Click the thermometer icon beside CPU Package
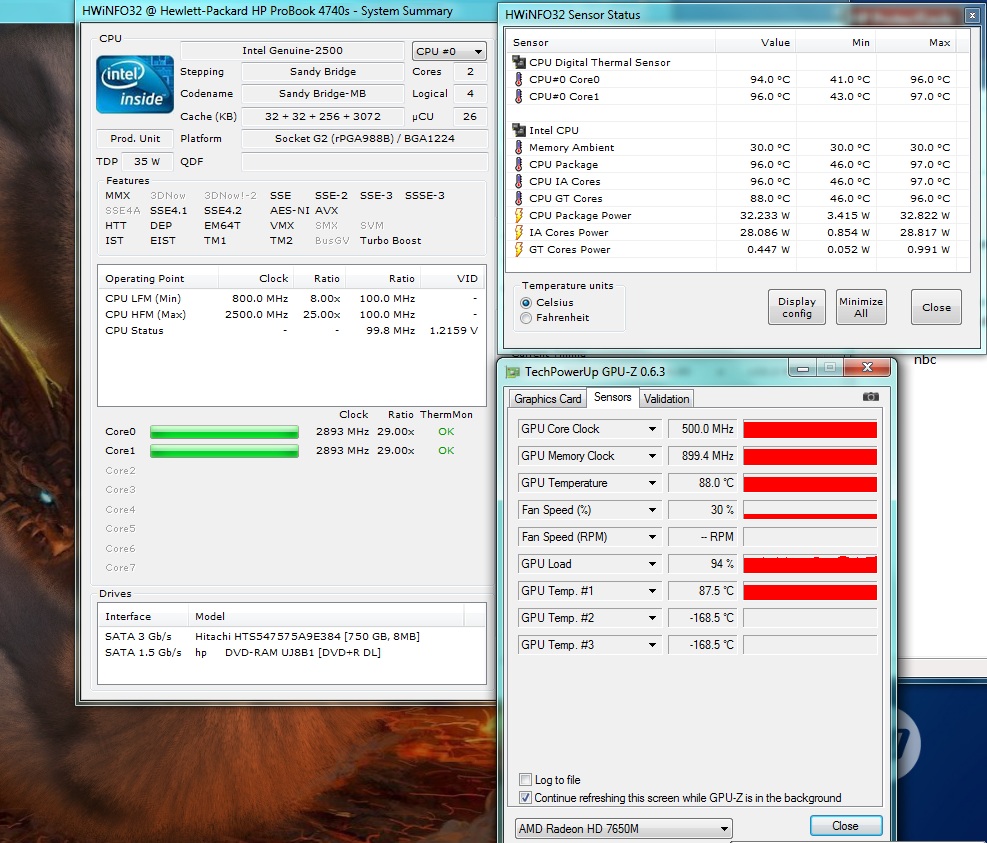The image size is (987, 843). click(519, 164)
